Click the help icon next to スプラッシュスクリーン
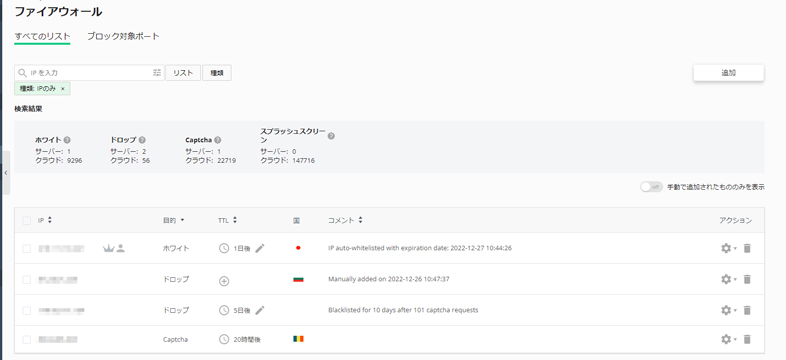The image size is (786, 360). tap(331, 136)
